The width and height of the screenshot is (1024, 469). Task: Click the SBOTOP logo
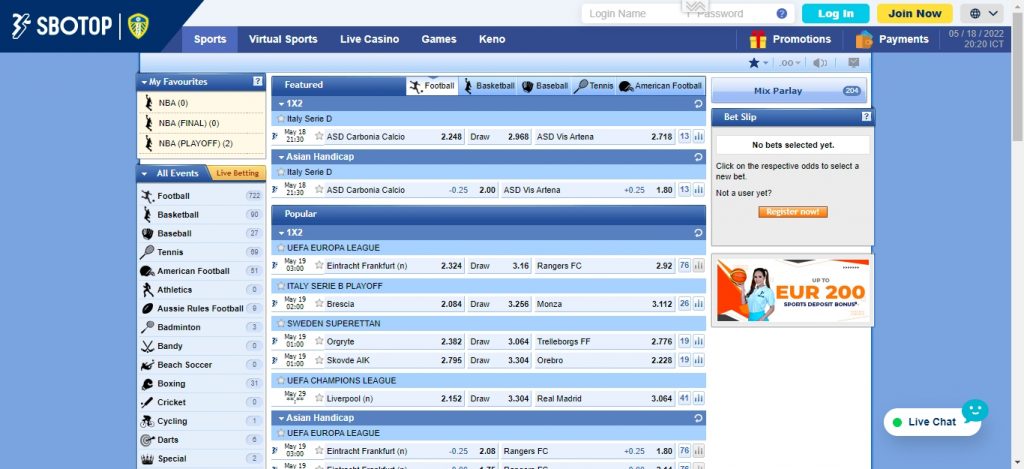pos(63,26)
